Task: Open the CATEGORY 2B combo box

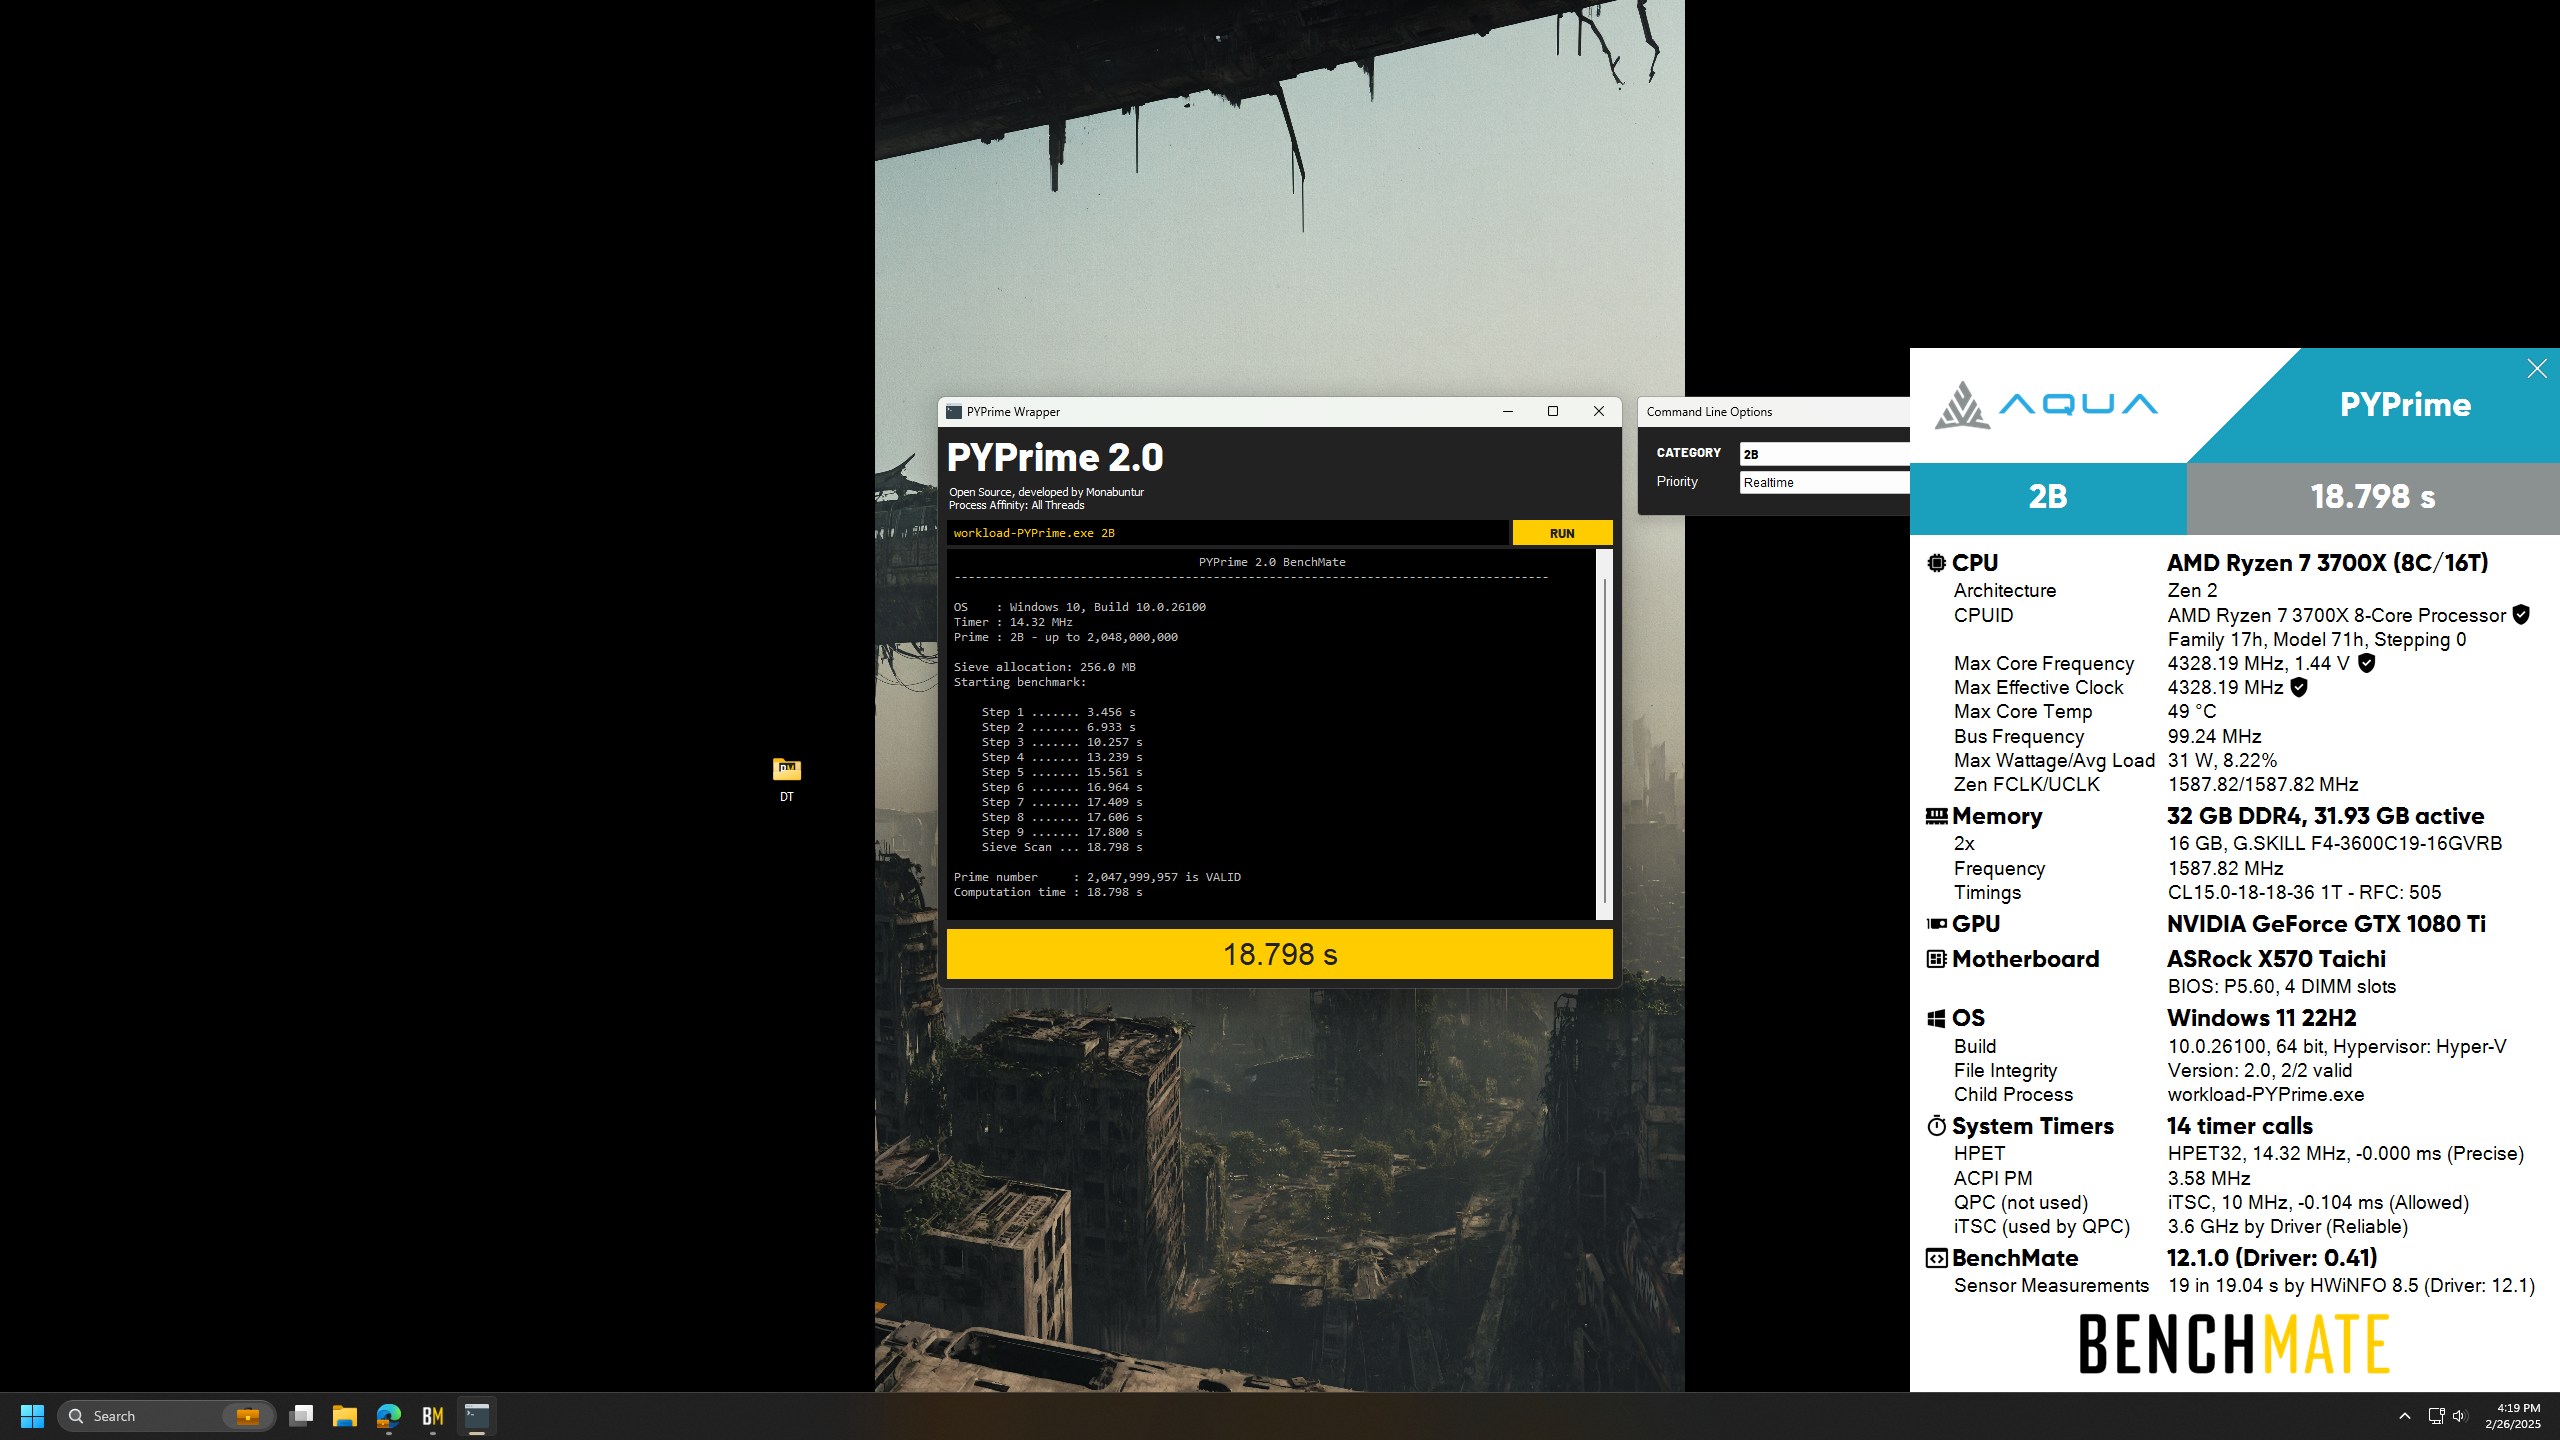Action: click(x=1824, y=454)
